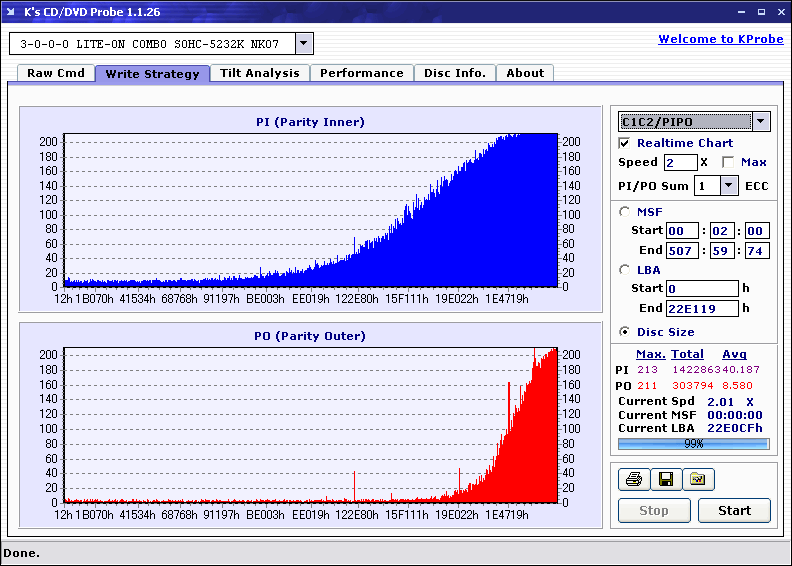This screenshot has width=792, height=566.
Task: Click the Avg column header
Action: (734, 354)
